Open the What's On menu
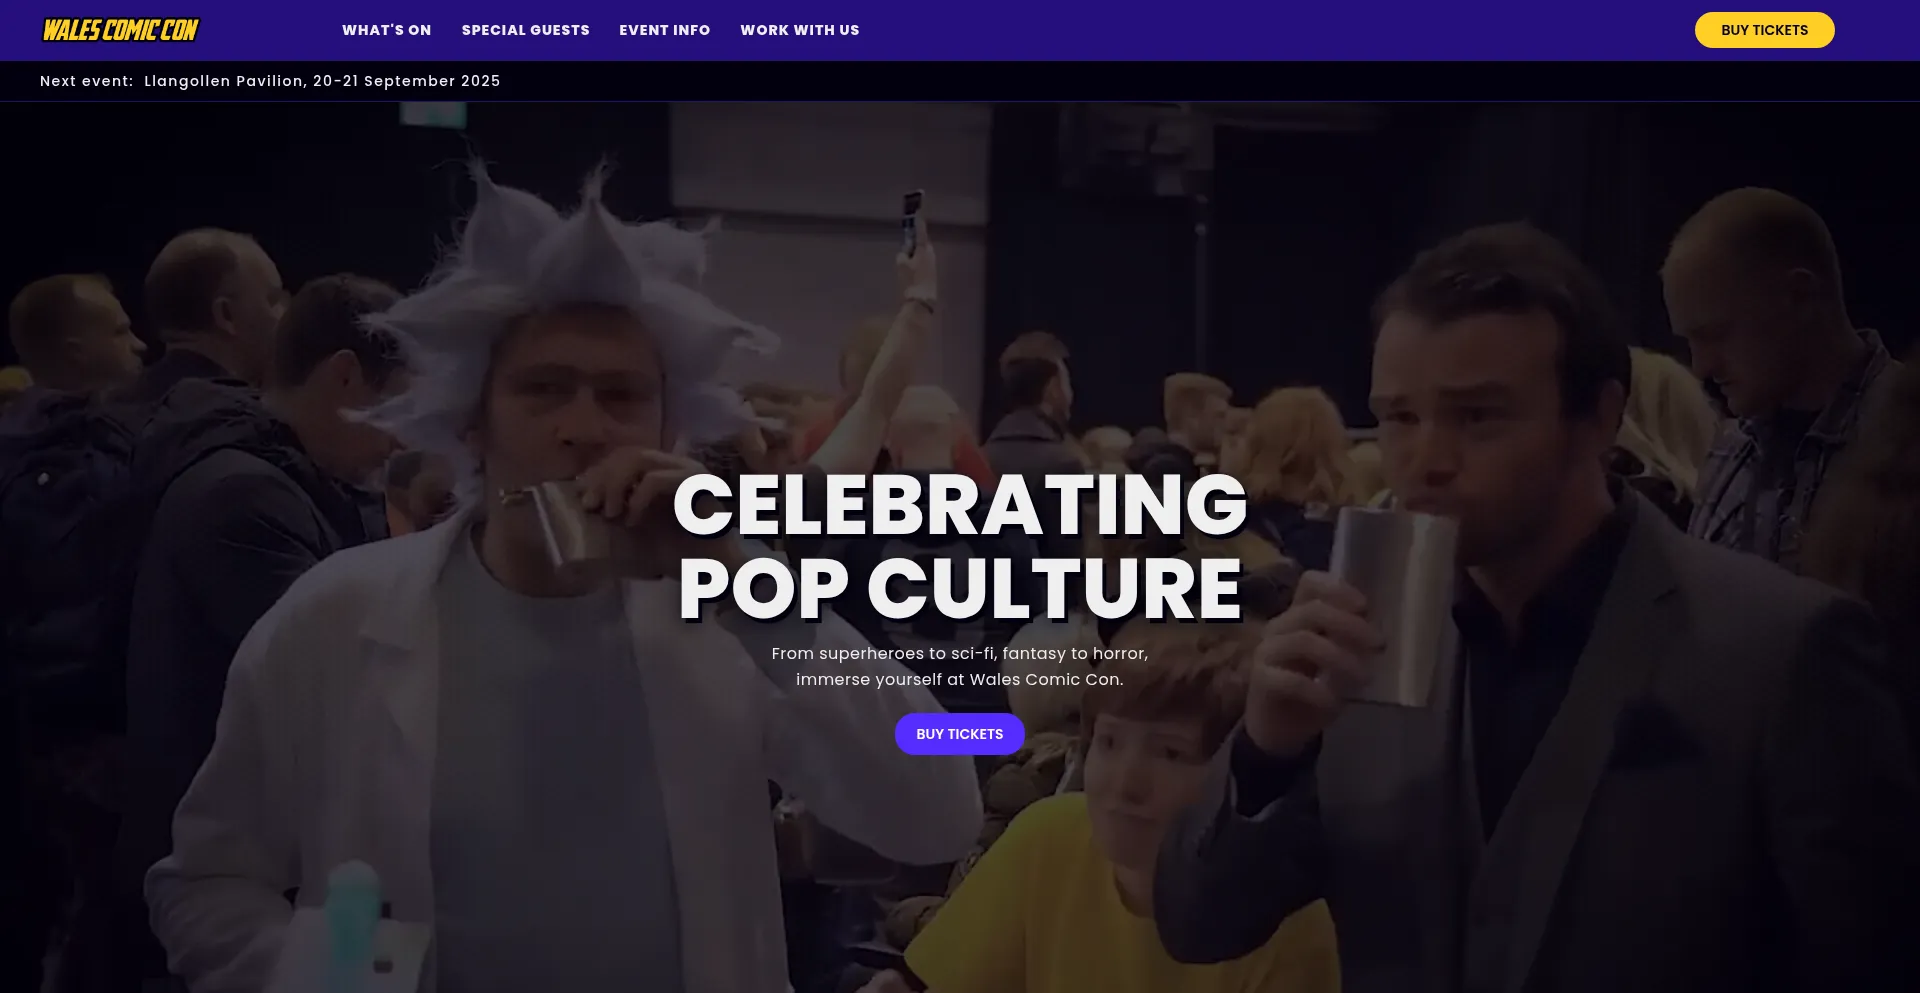Screen dimensions: 1920x993 386,30
